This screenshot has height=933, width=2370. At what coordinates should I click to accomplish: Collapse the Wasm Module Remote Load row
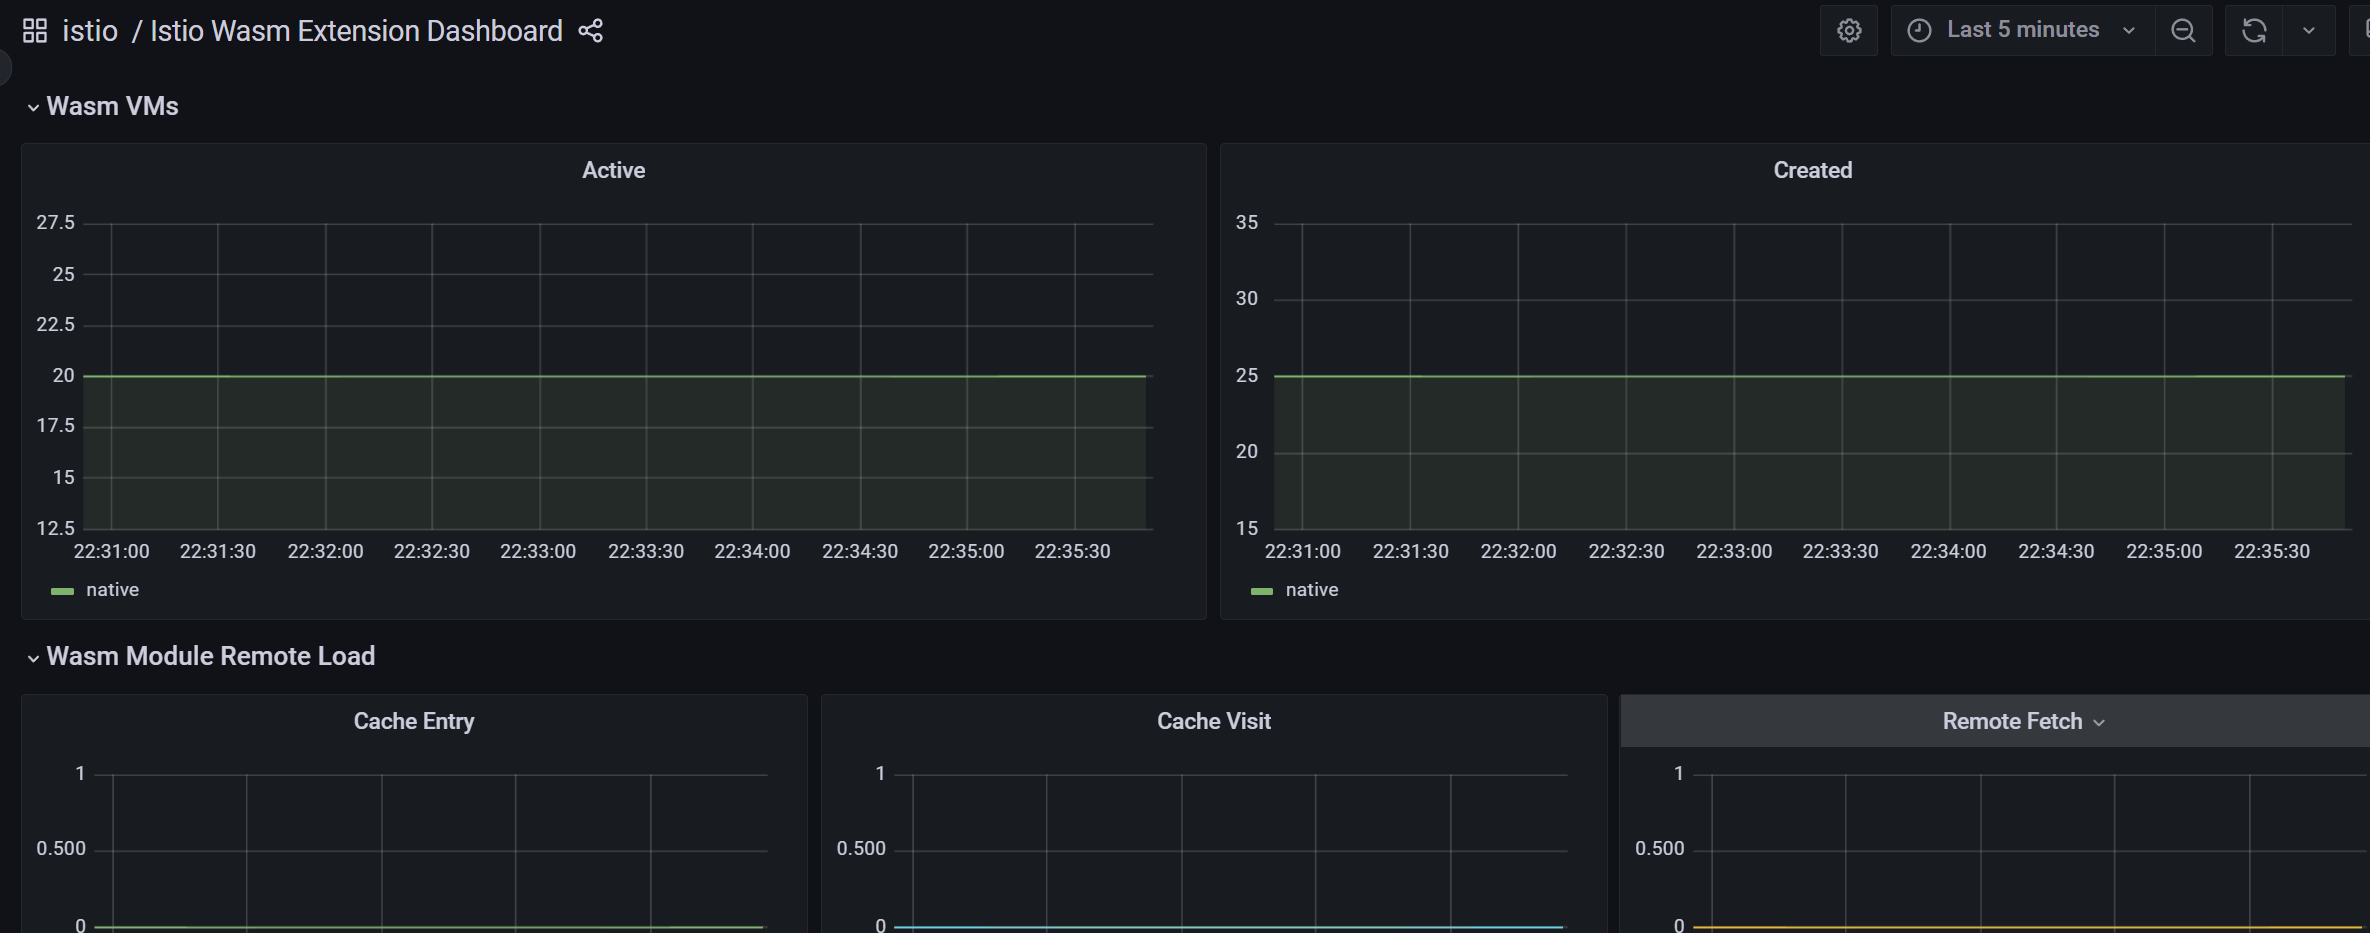(33, 658)
